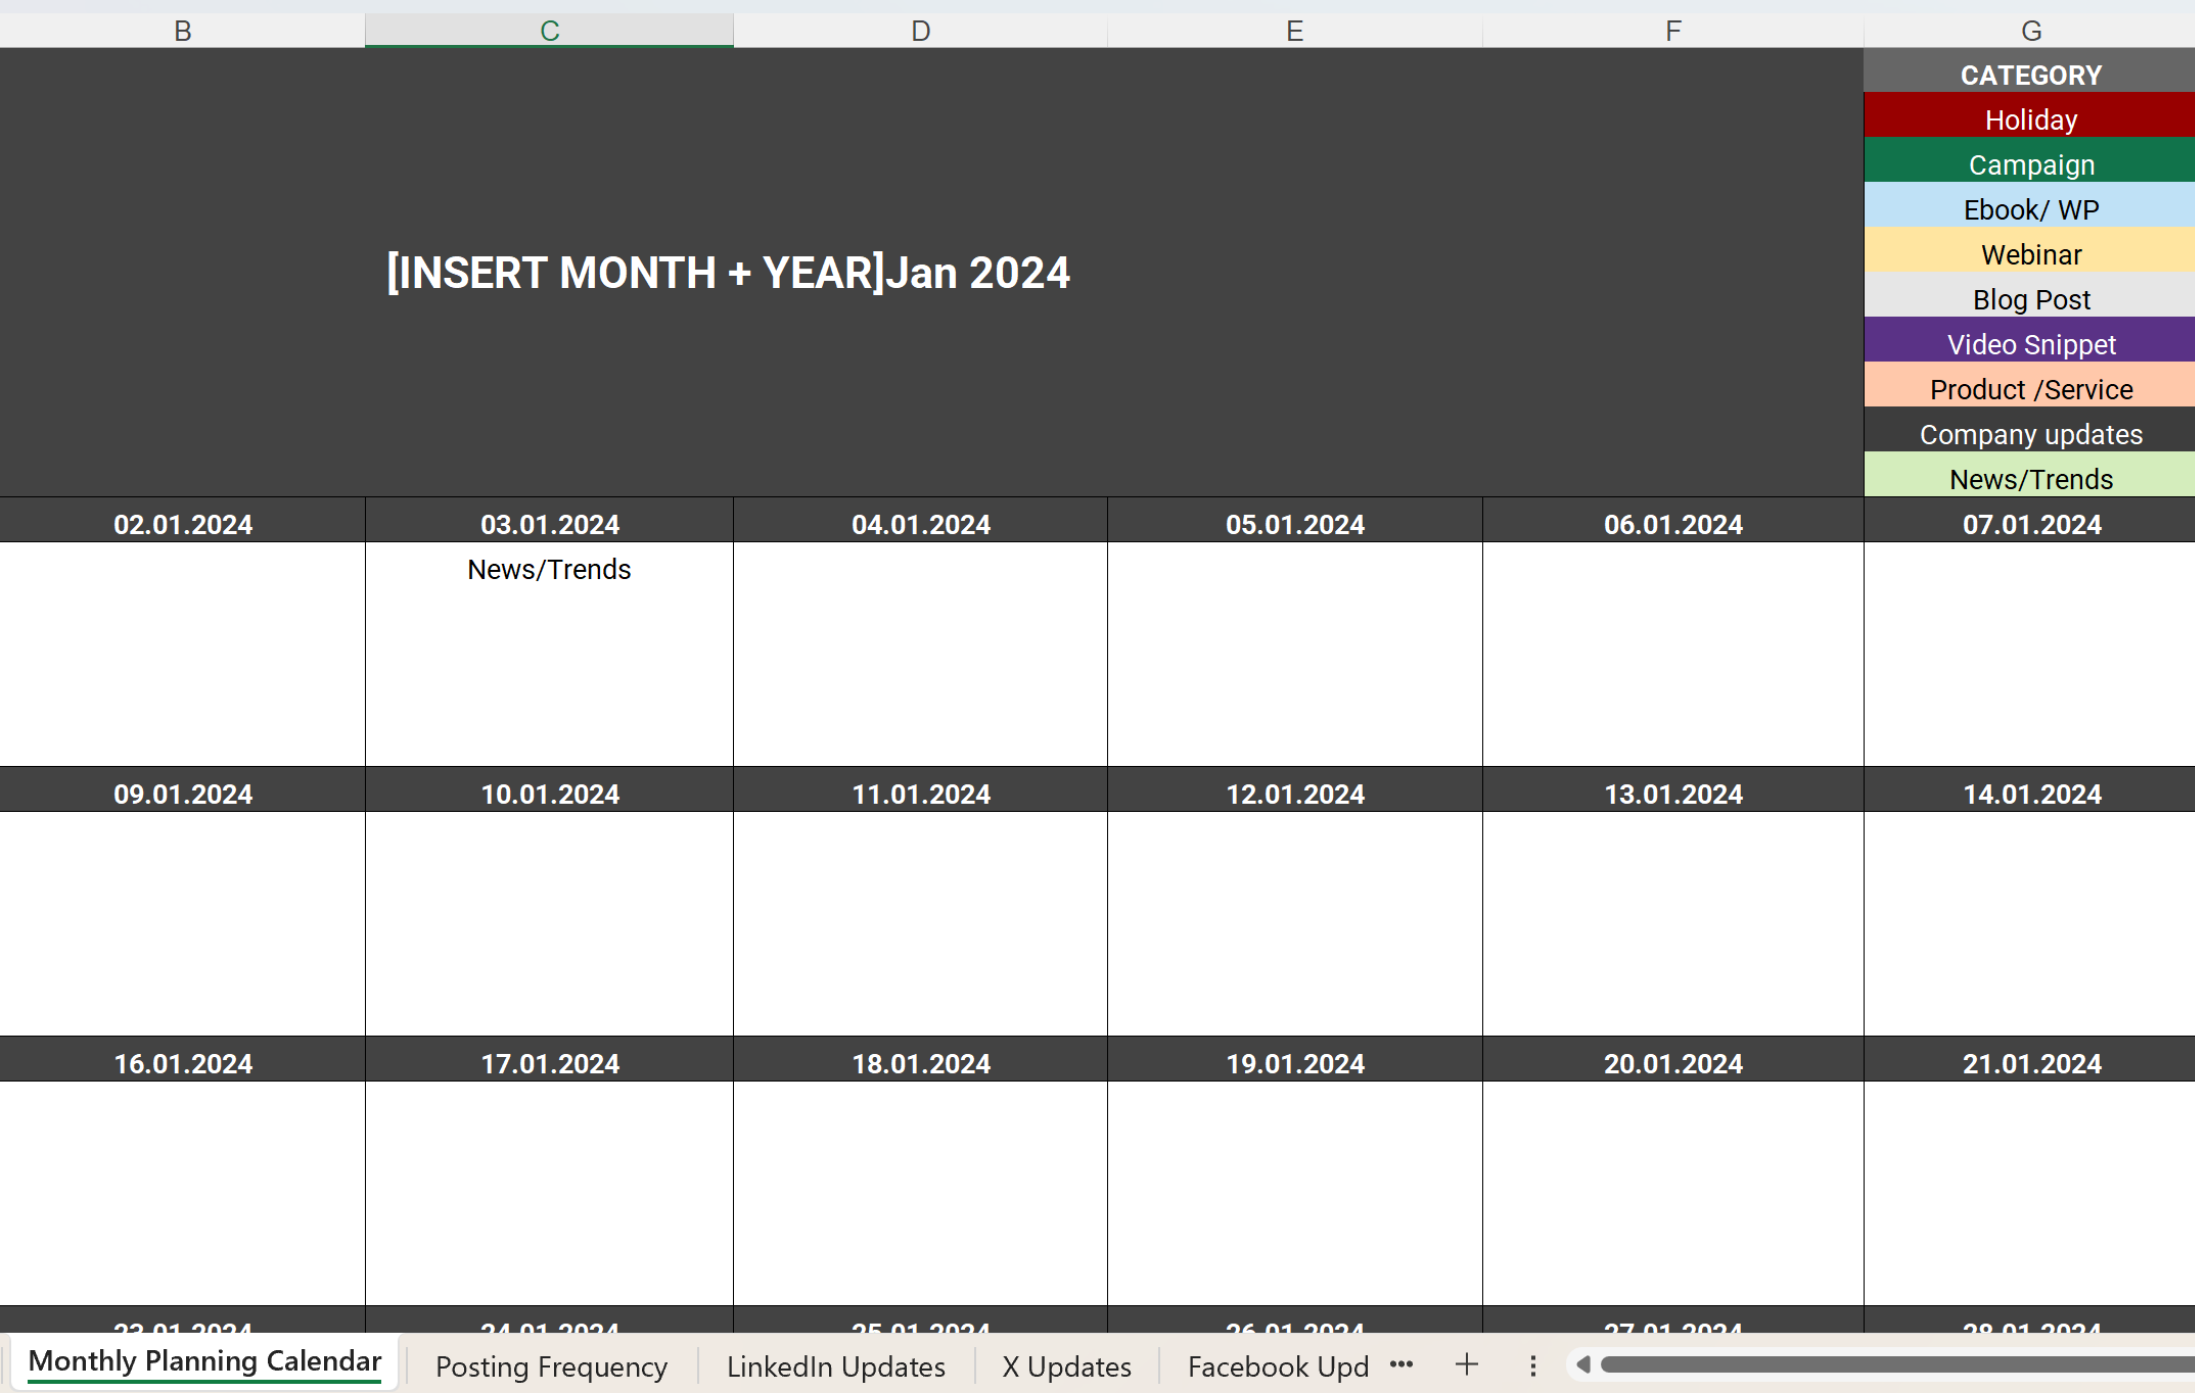
Task: Click the horizontal scrollbar track
Action: (x=1890, y=1362)
